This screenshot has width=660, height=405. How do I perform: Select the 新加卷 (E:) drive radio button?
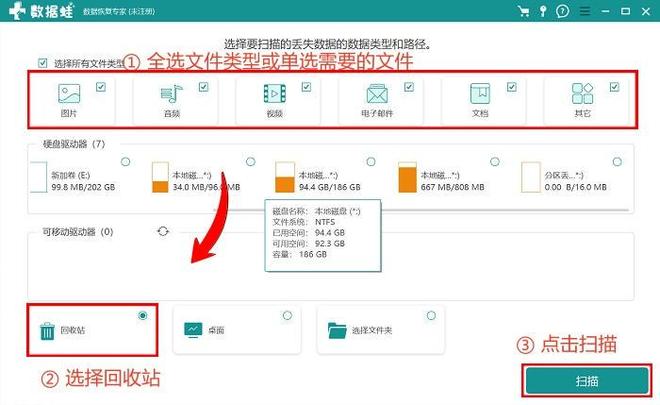pos(125,162)
